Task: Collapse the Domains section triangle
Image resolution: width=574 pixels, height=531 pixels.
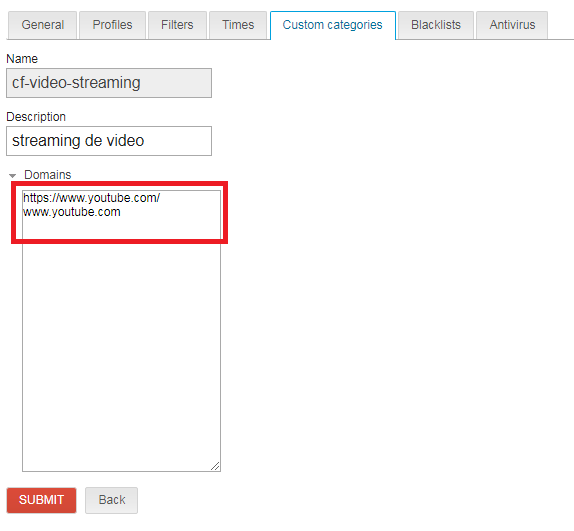Action: 12,176
